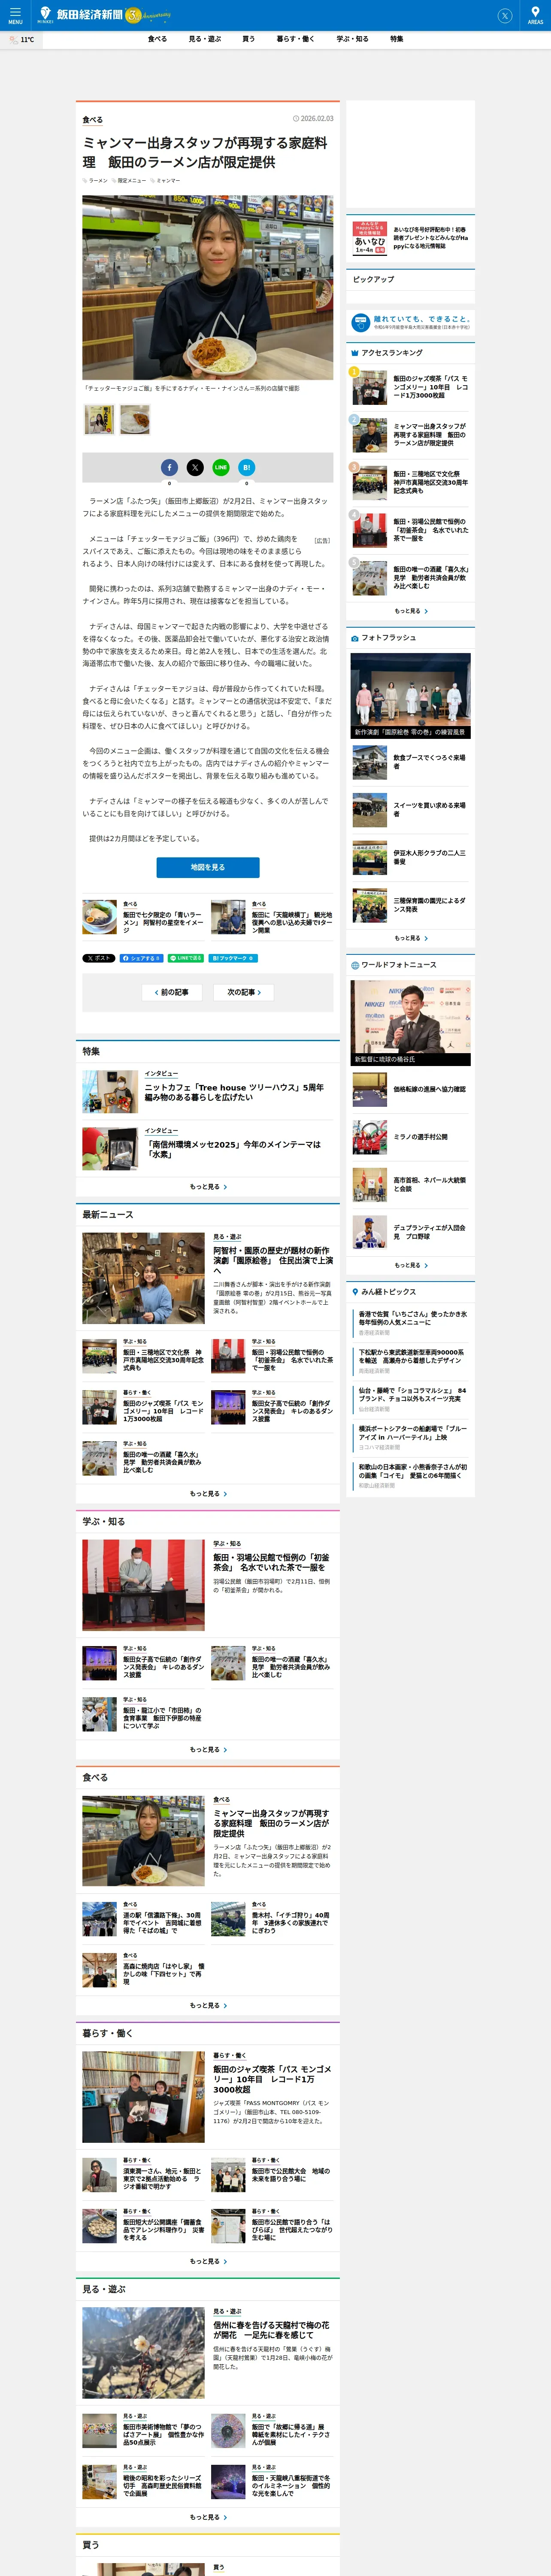Share the article via LINE round icon

(221, 467)
